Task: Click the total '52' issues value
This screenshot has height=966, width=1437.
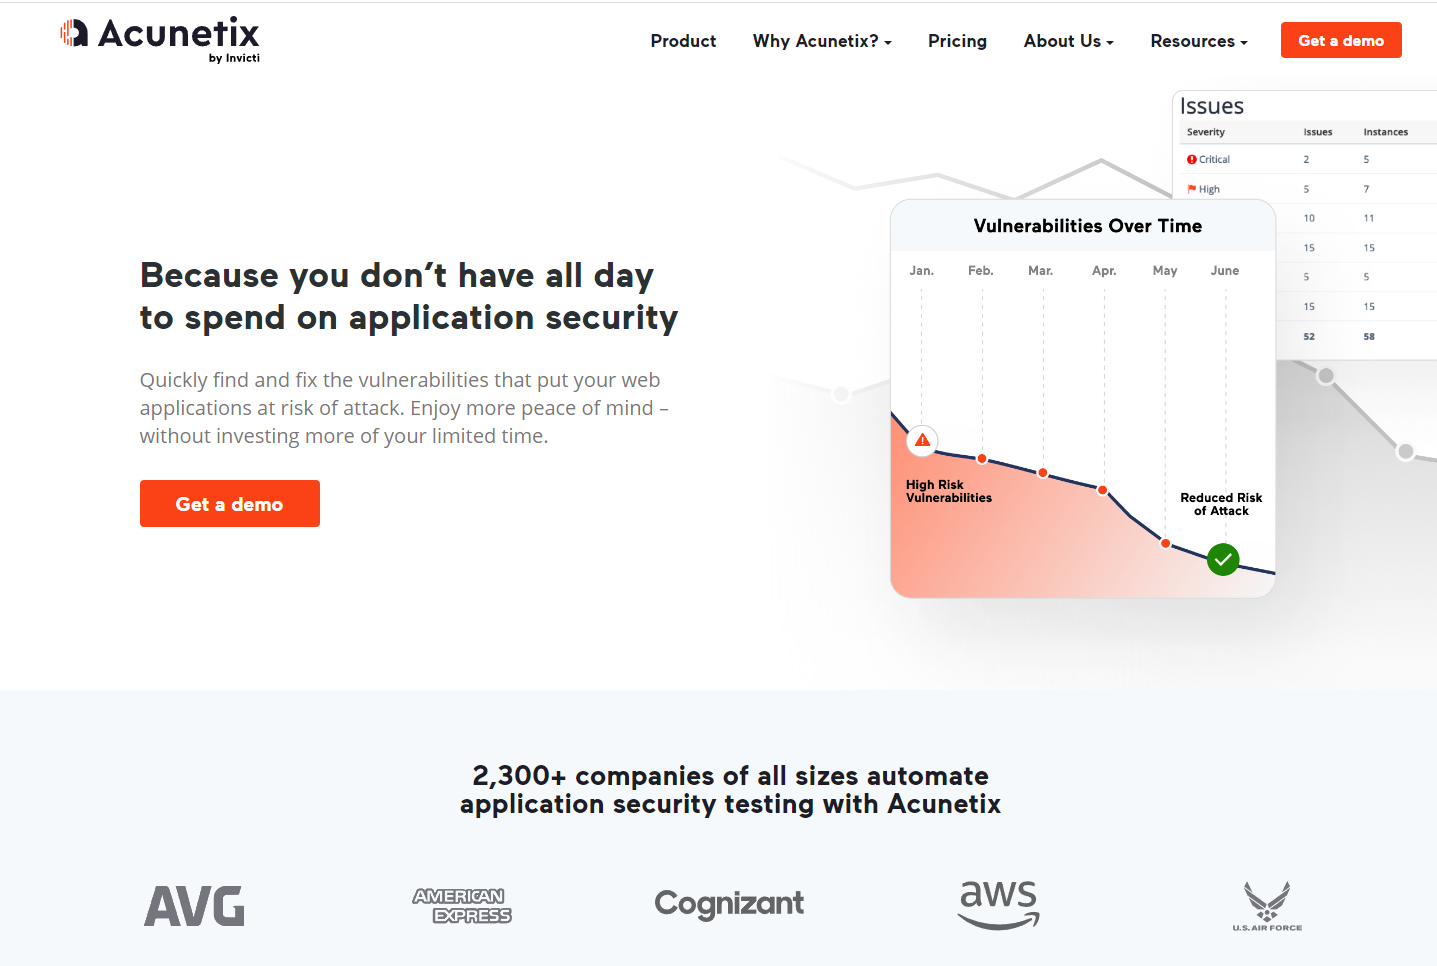Action: 1309,337
